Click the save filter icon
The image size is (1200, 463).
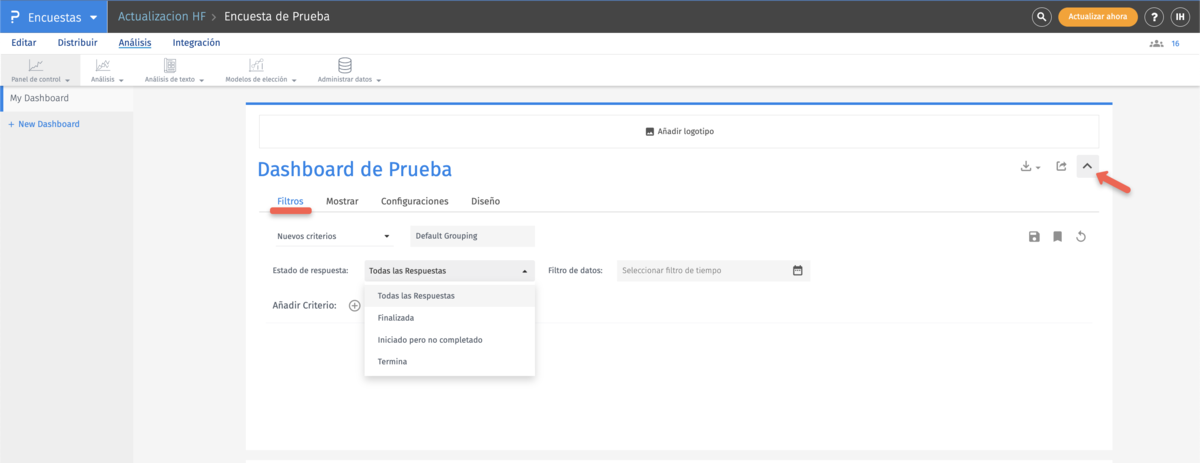pyautogui.click(x=1034, y=237)
